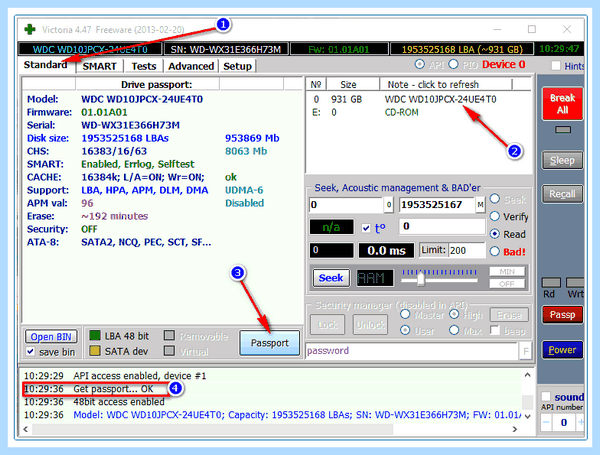Enable the Hints checkbox

coord(556,66)
